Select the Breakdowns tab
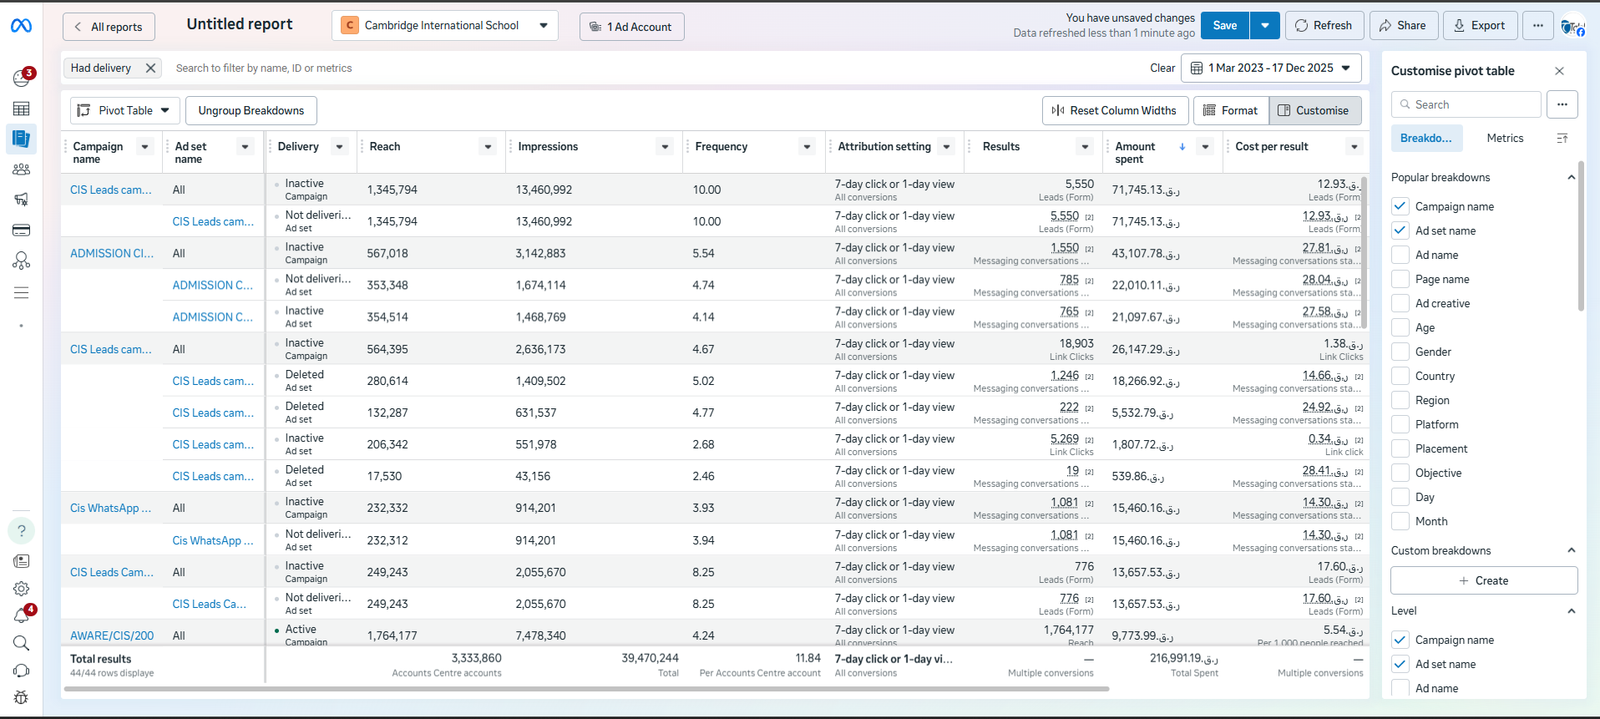1600x719 pixels. (1426, 138)
